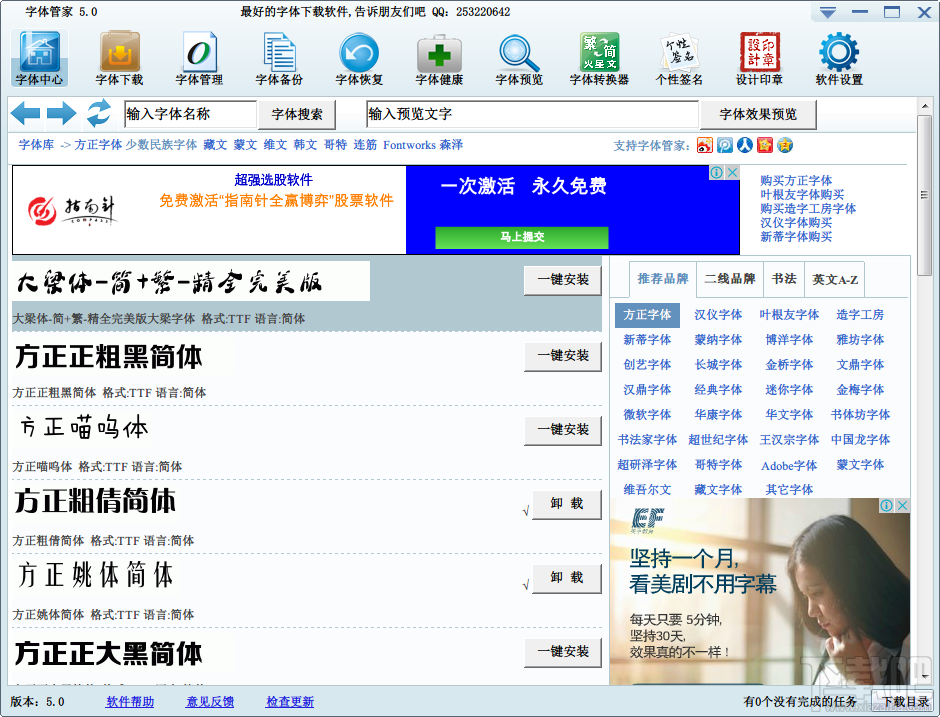The image size is (940, 717).
Task: Open 软件设置 settings icon
Action: tap(838, 50)
